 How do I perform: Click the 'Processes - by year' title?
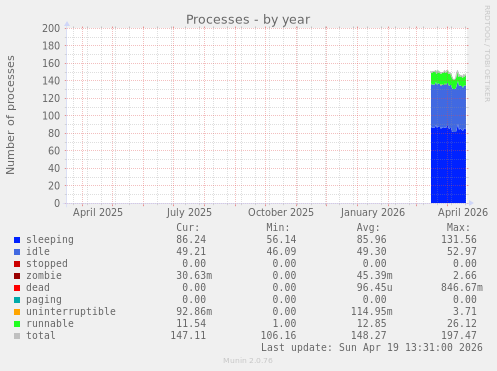point(248,20)
